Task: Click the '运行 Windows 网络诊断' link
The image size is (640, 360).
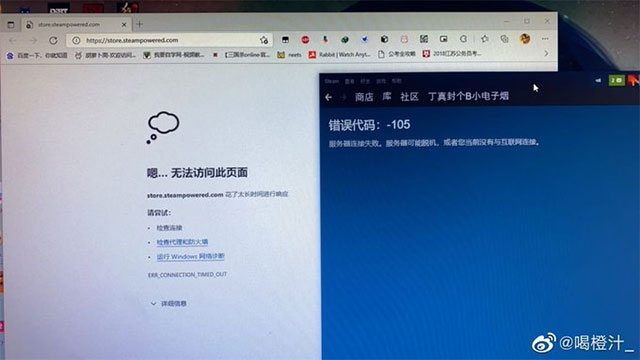Action: (x=191, y=256)
